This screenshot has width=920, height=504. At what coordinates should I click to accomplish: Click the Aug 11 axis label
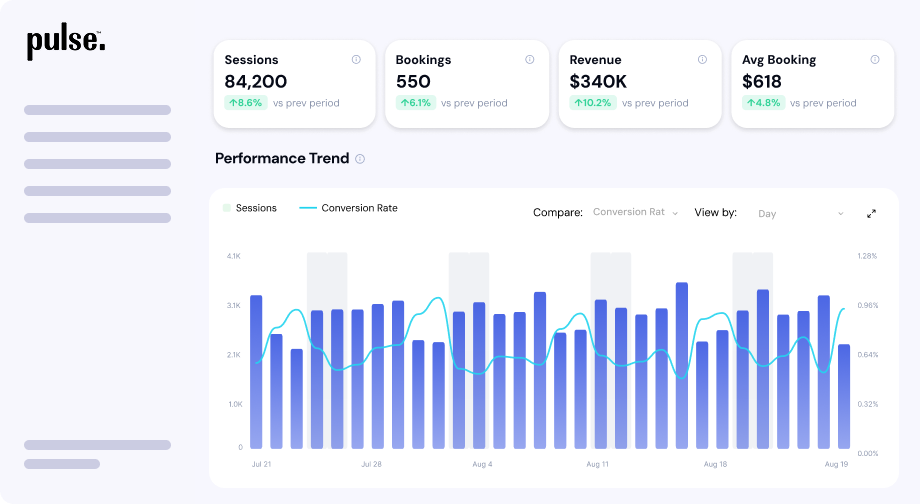click(x=597, y=464)
